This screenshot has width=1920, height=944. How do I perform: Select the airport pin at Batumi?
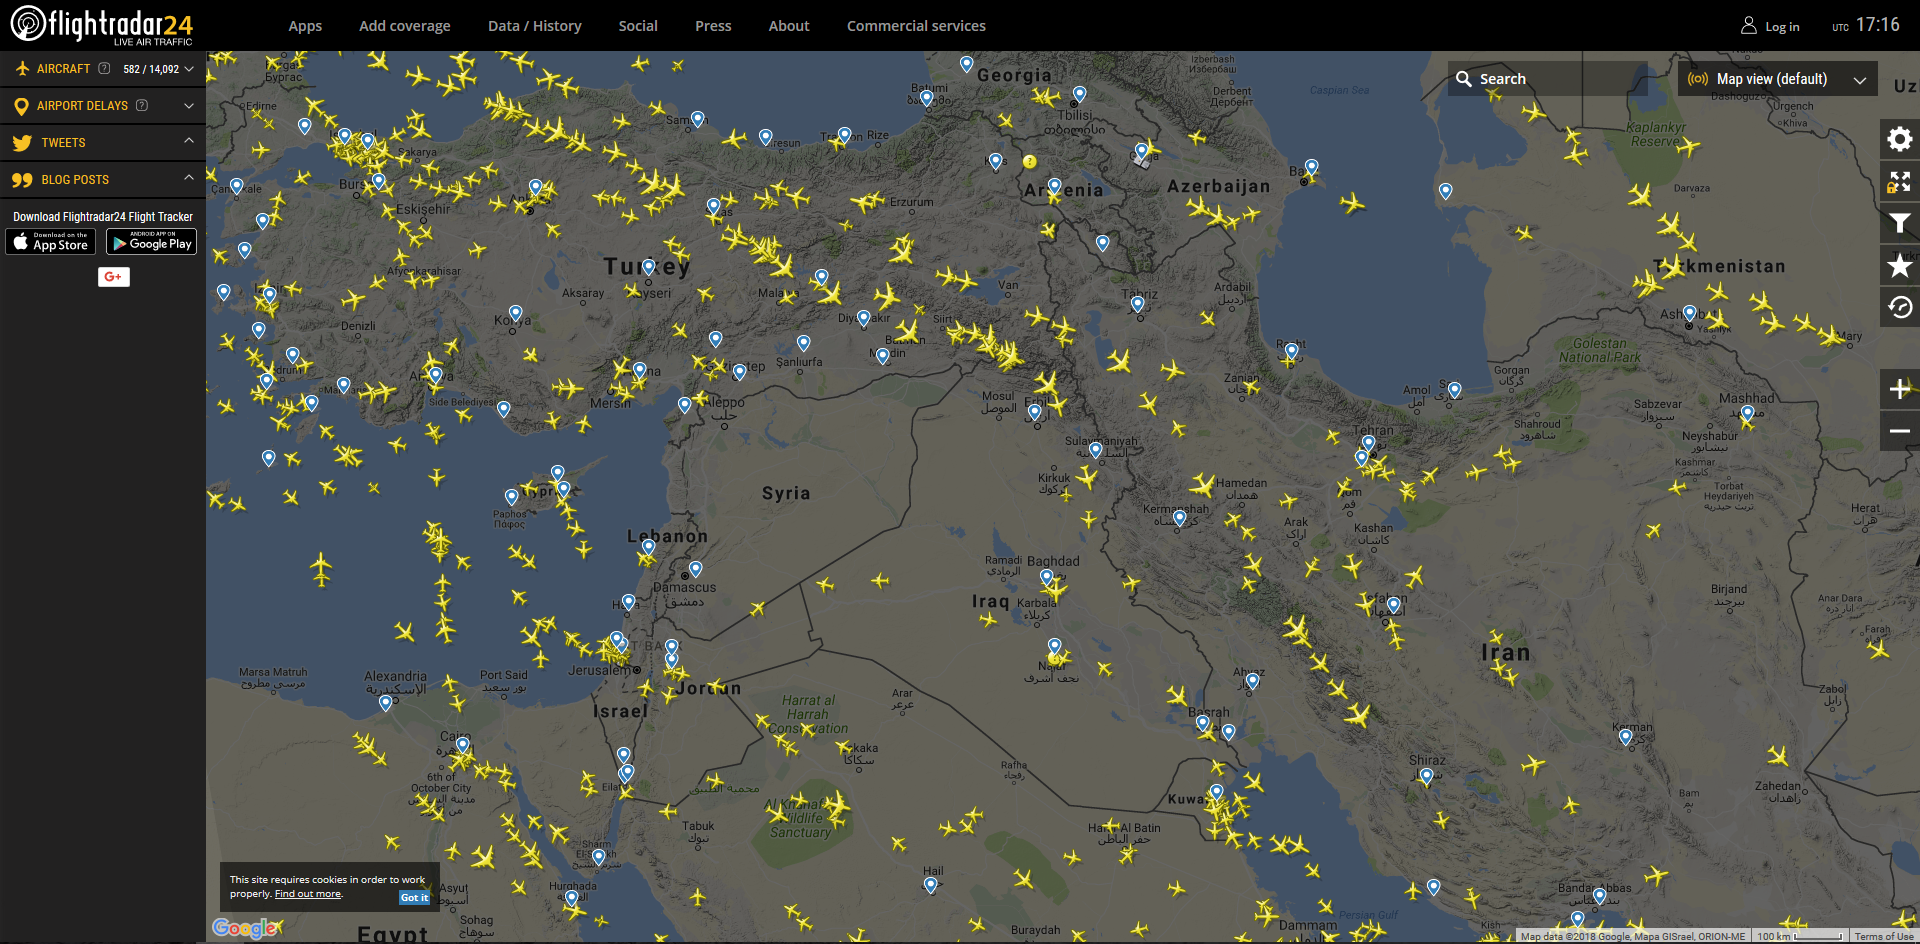click(926, 98)
